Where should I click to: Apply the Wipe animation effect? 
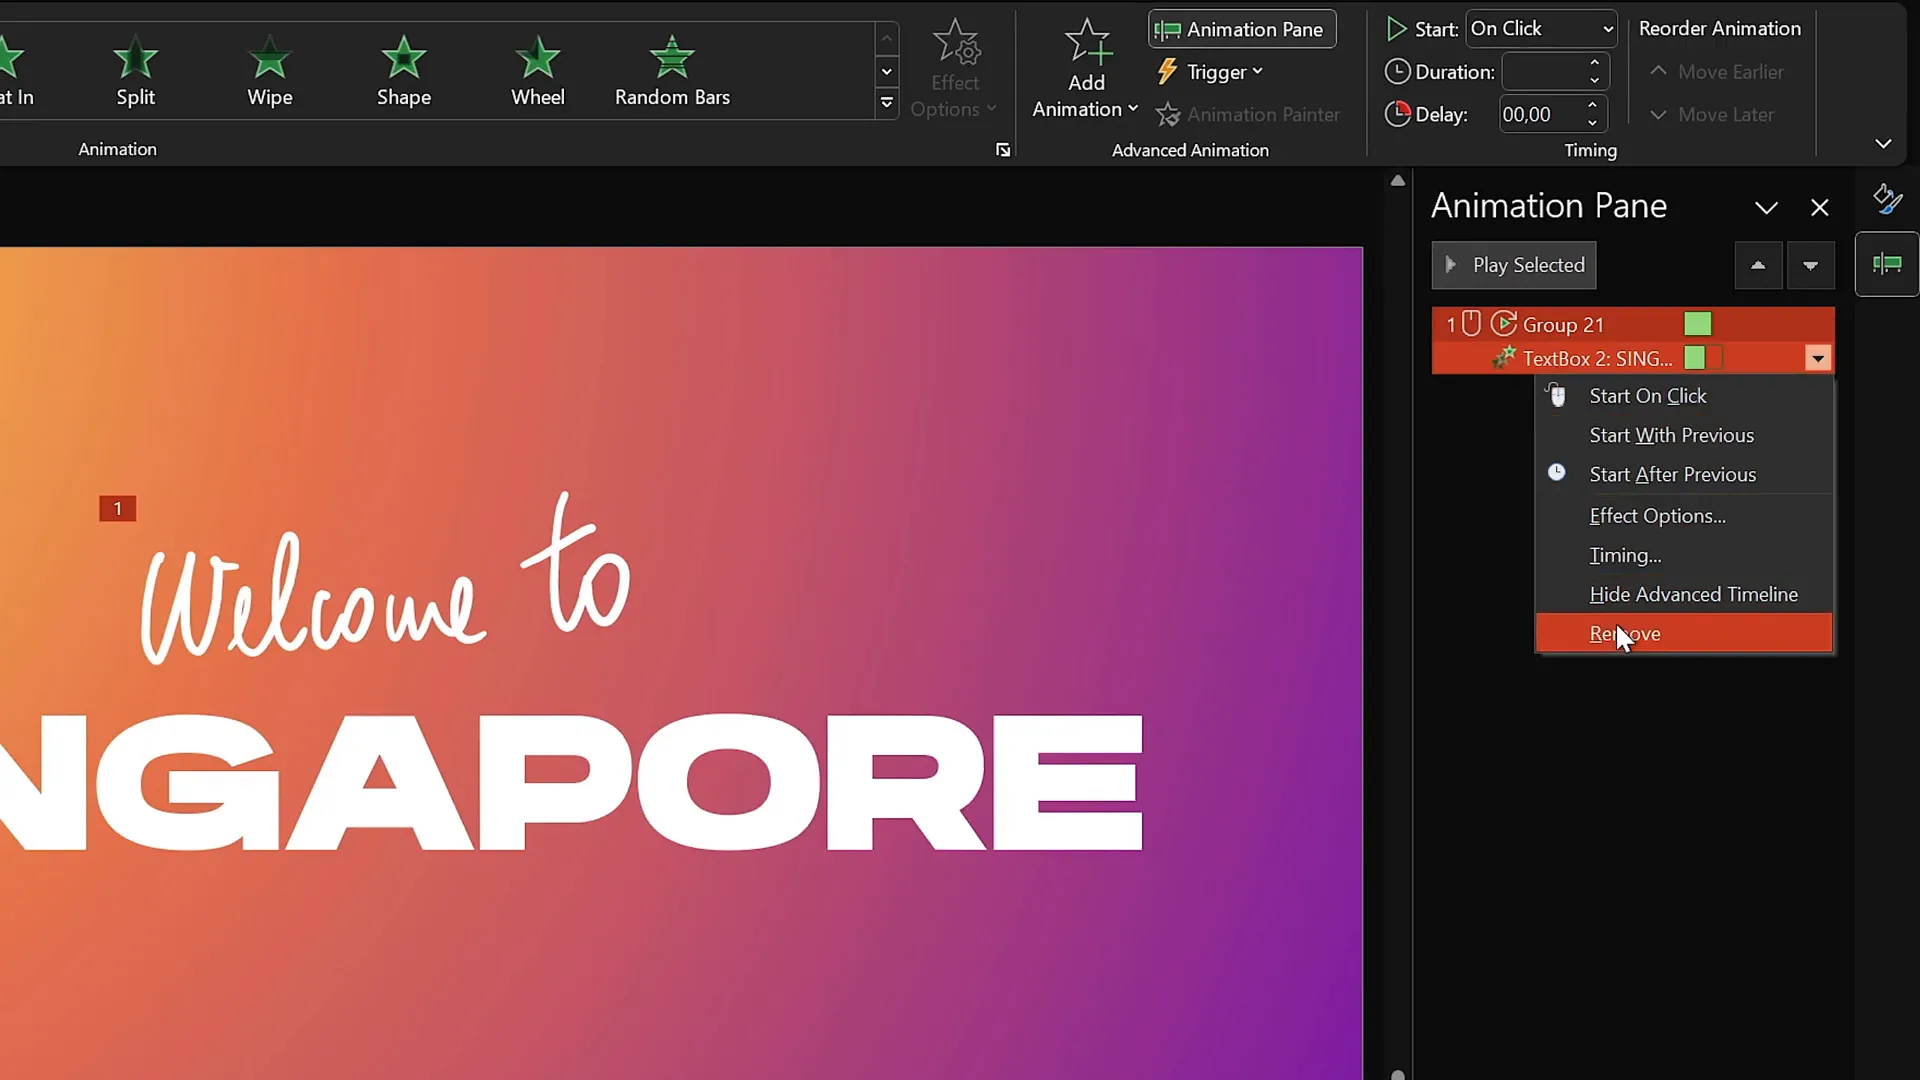(x=269, y=70)
